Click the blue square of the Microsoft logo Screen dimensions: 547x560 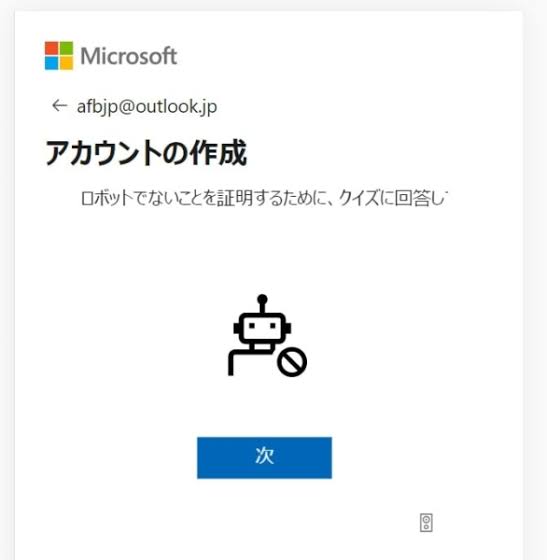[x=51, y=63]
